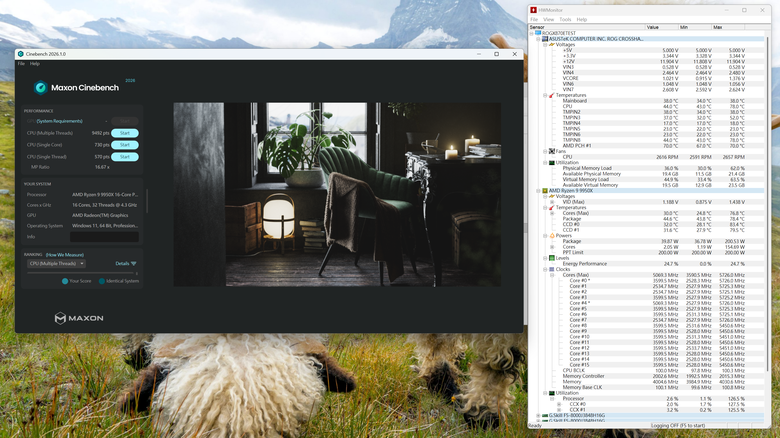Image resolution: width=780 pixels, height=438 pixels.
Task: Show ranking Details in Cinebench
Action: (125, 264)
